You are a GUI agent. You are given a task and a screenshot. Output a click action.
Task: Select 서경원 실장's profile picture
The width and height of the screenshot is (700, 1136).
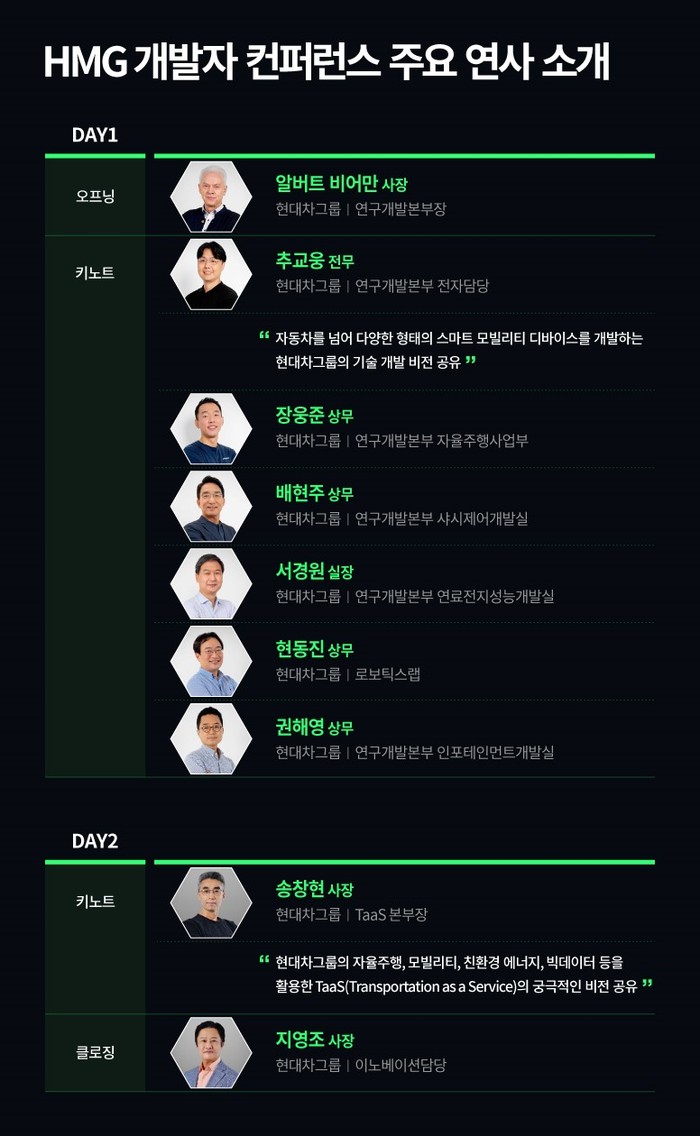[x=210, y=584]
